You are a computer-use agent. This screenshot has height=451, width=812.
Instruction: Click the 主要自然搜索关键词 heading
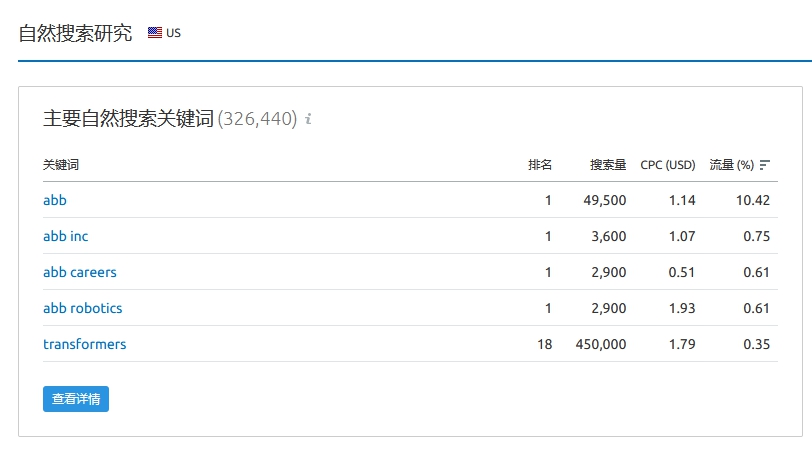point(128,119)
